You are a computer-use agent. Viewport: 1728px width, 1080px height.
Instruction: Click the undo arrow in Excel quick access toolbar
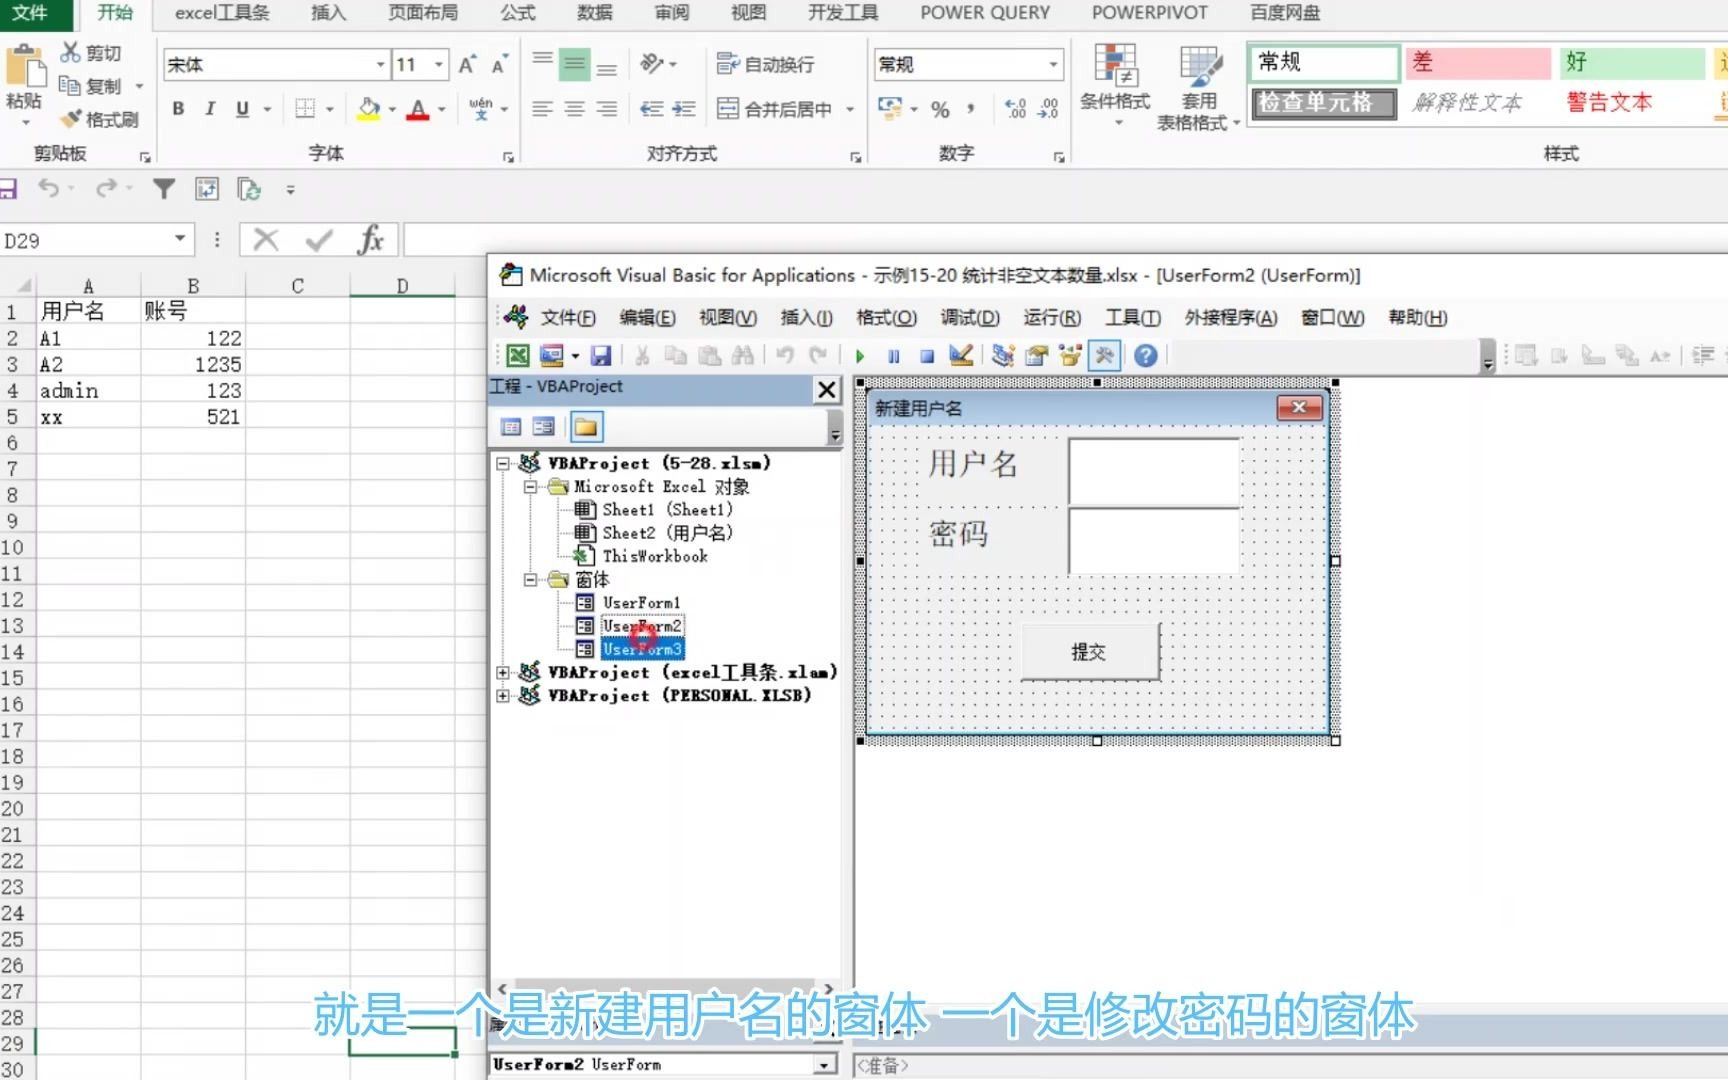click(48, 188)
